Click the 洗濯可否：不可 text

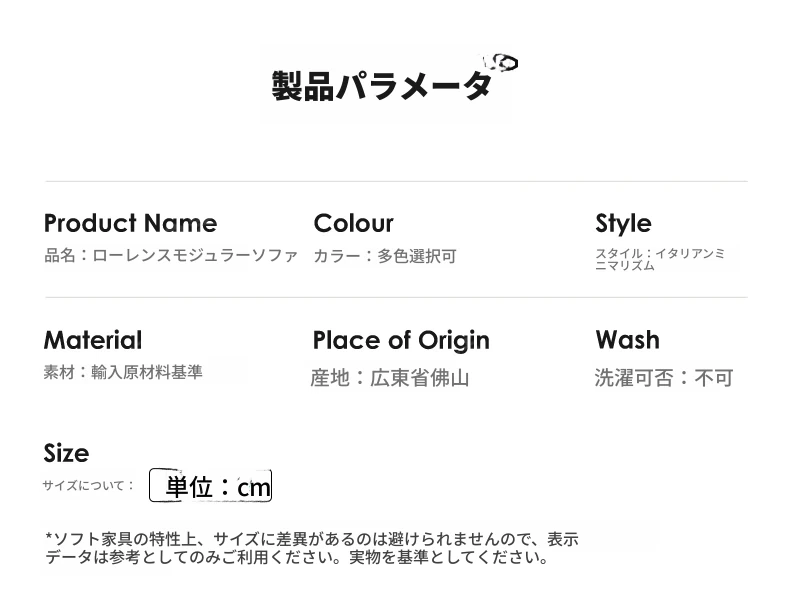pyautogui.click(x=664, y=377)
